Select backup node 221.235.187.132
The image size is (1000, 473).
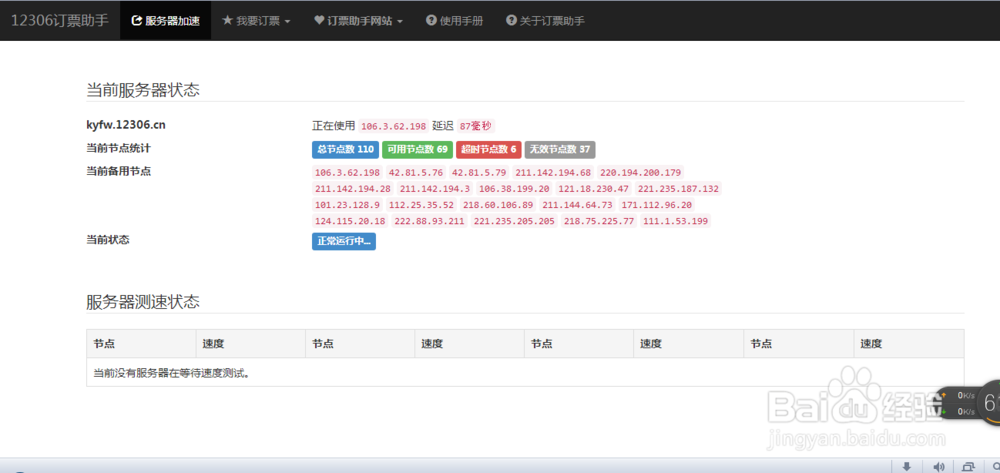point(679,189)
